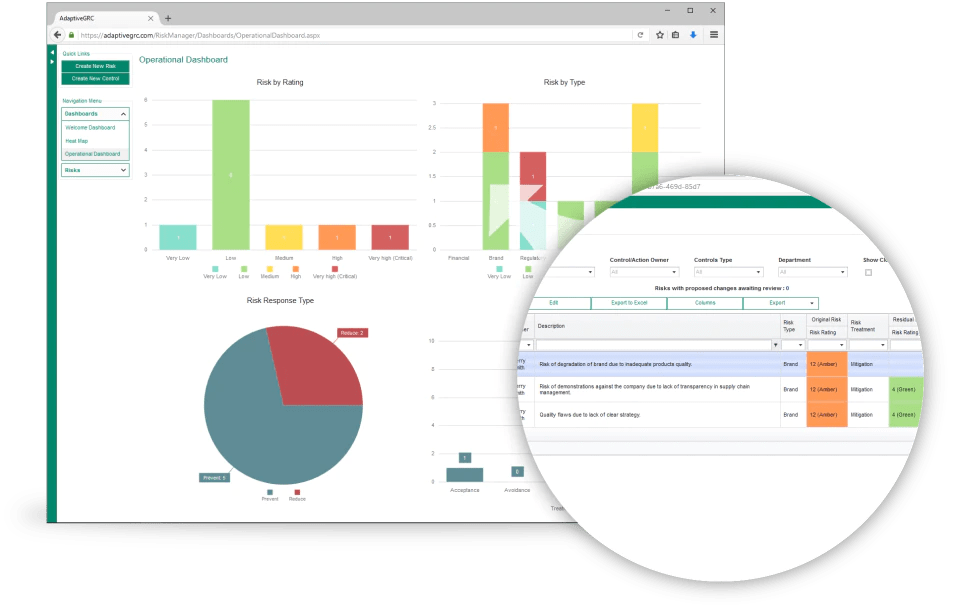
Task: Open the browser hamburger menu
Action: (x=713, y=34)
